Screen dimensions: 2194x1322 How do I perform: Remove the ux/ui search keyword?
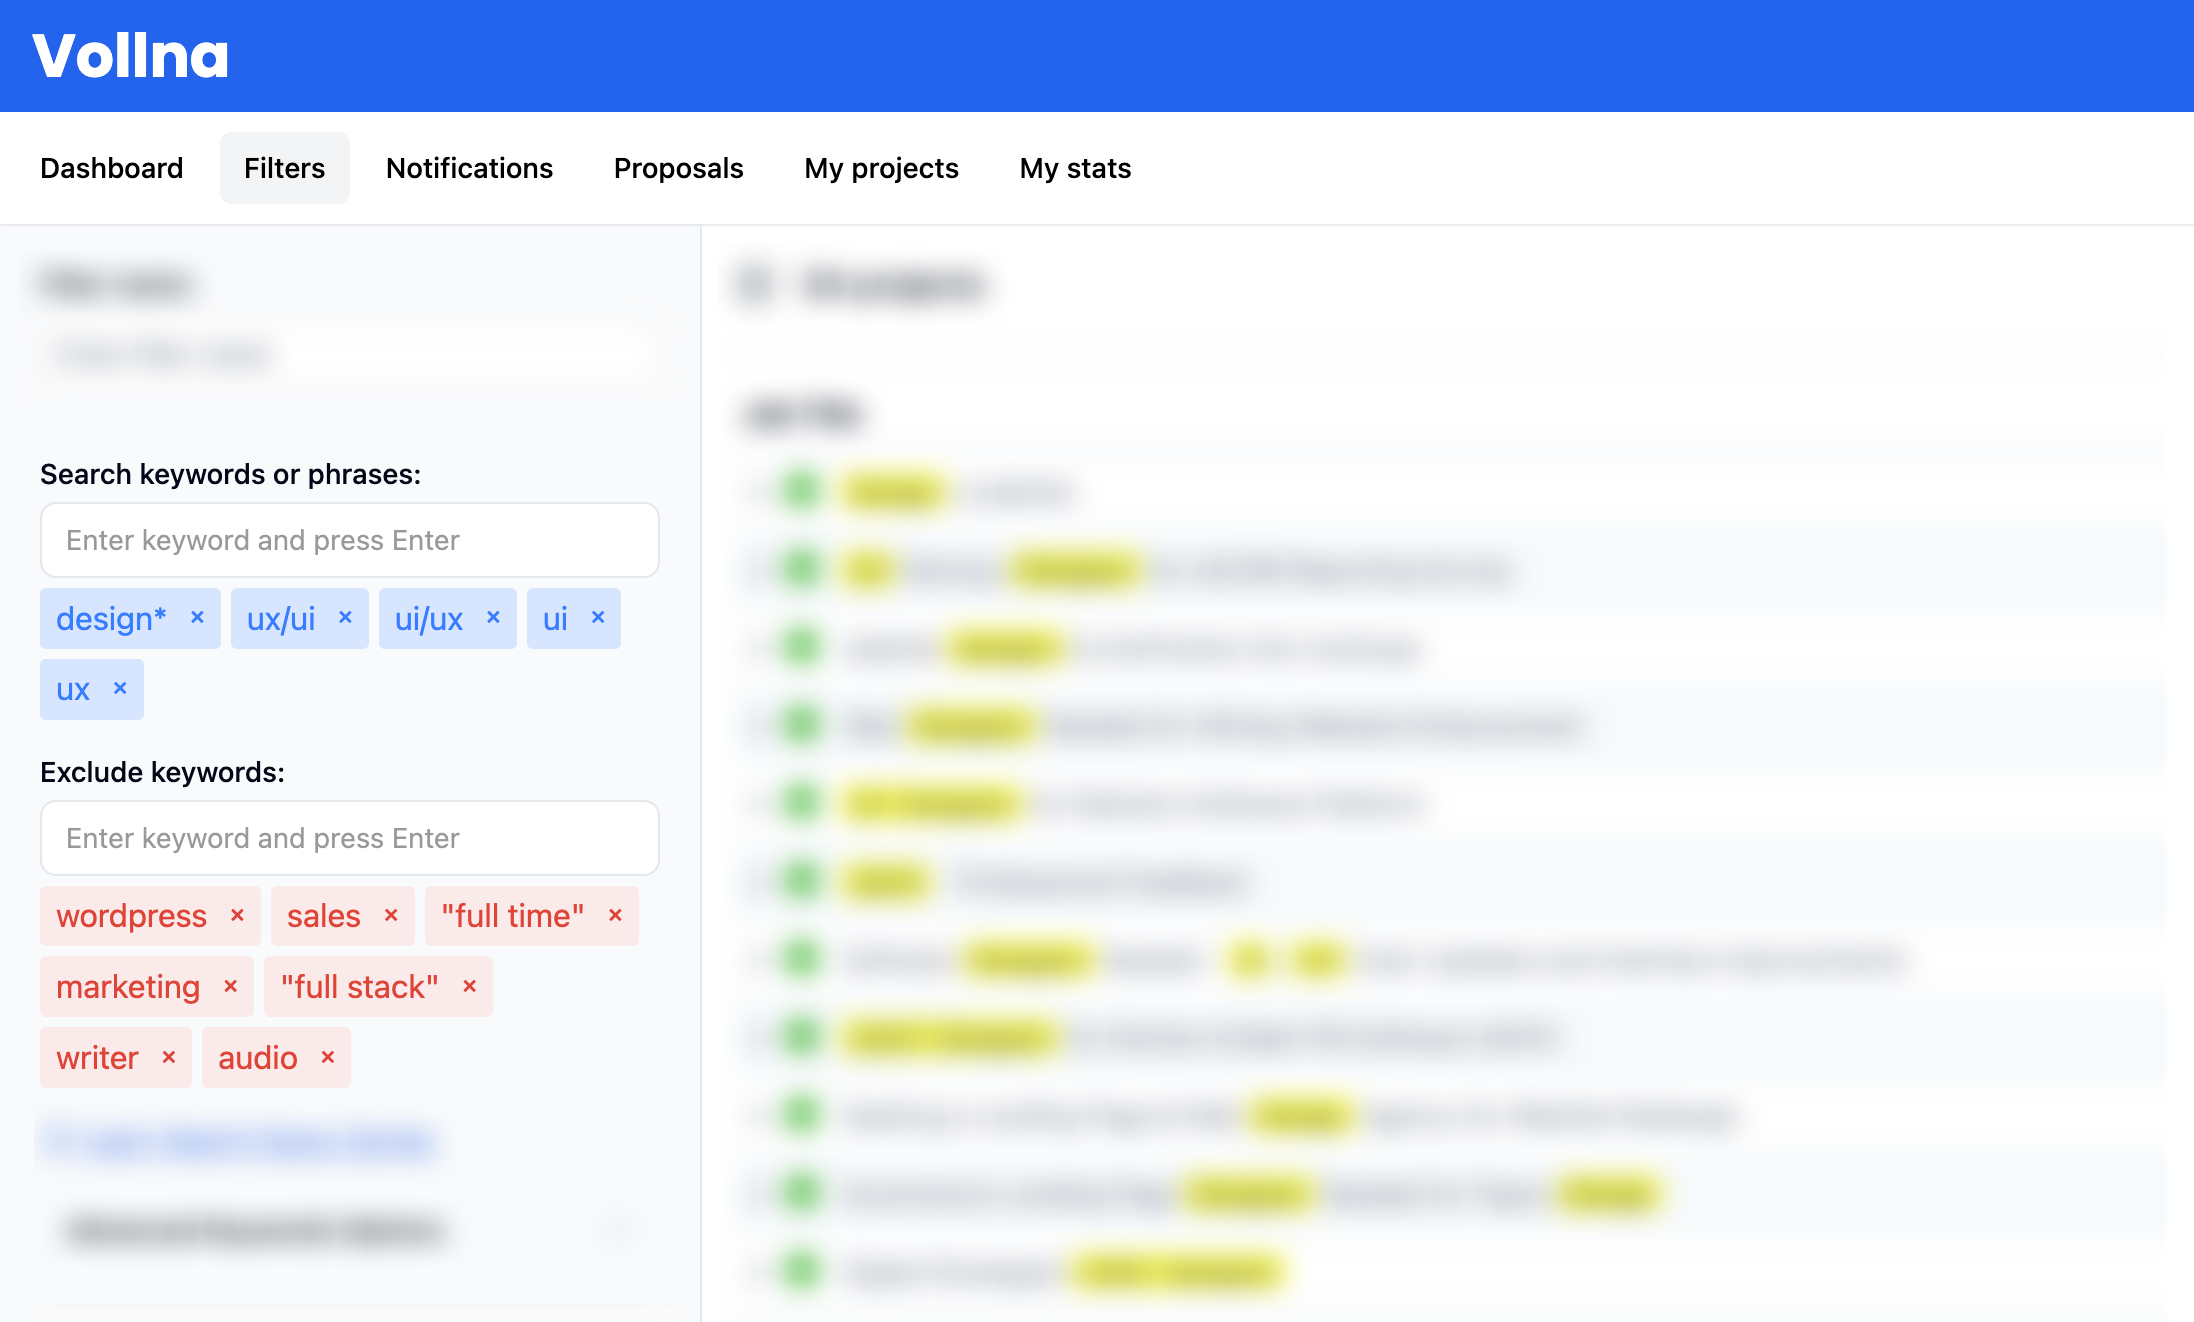point(345,617)
